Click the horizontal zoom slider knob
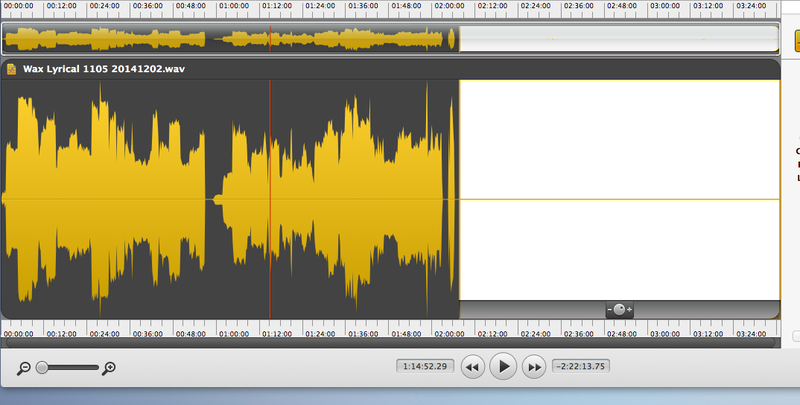This screenshot has height=405, width=800. pos(42,368)
